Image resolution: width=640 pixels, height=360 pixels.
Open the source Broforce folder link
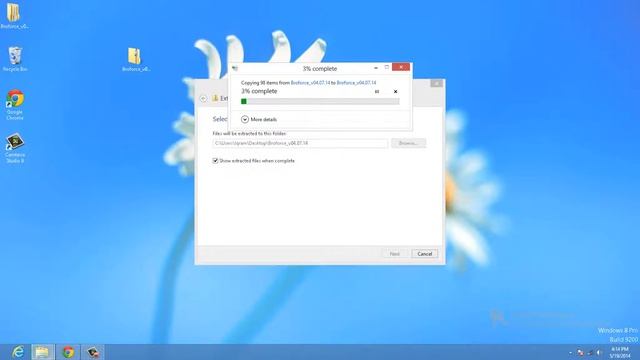point(310,82)
